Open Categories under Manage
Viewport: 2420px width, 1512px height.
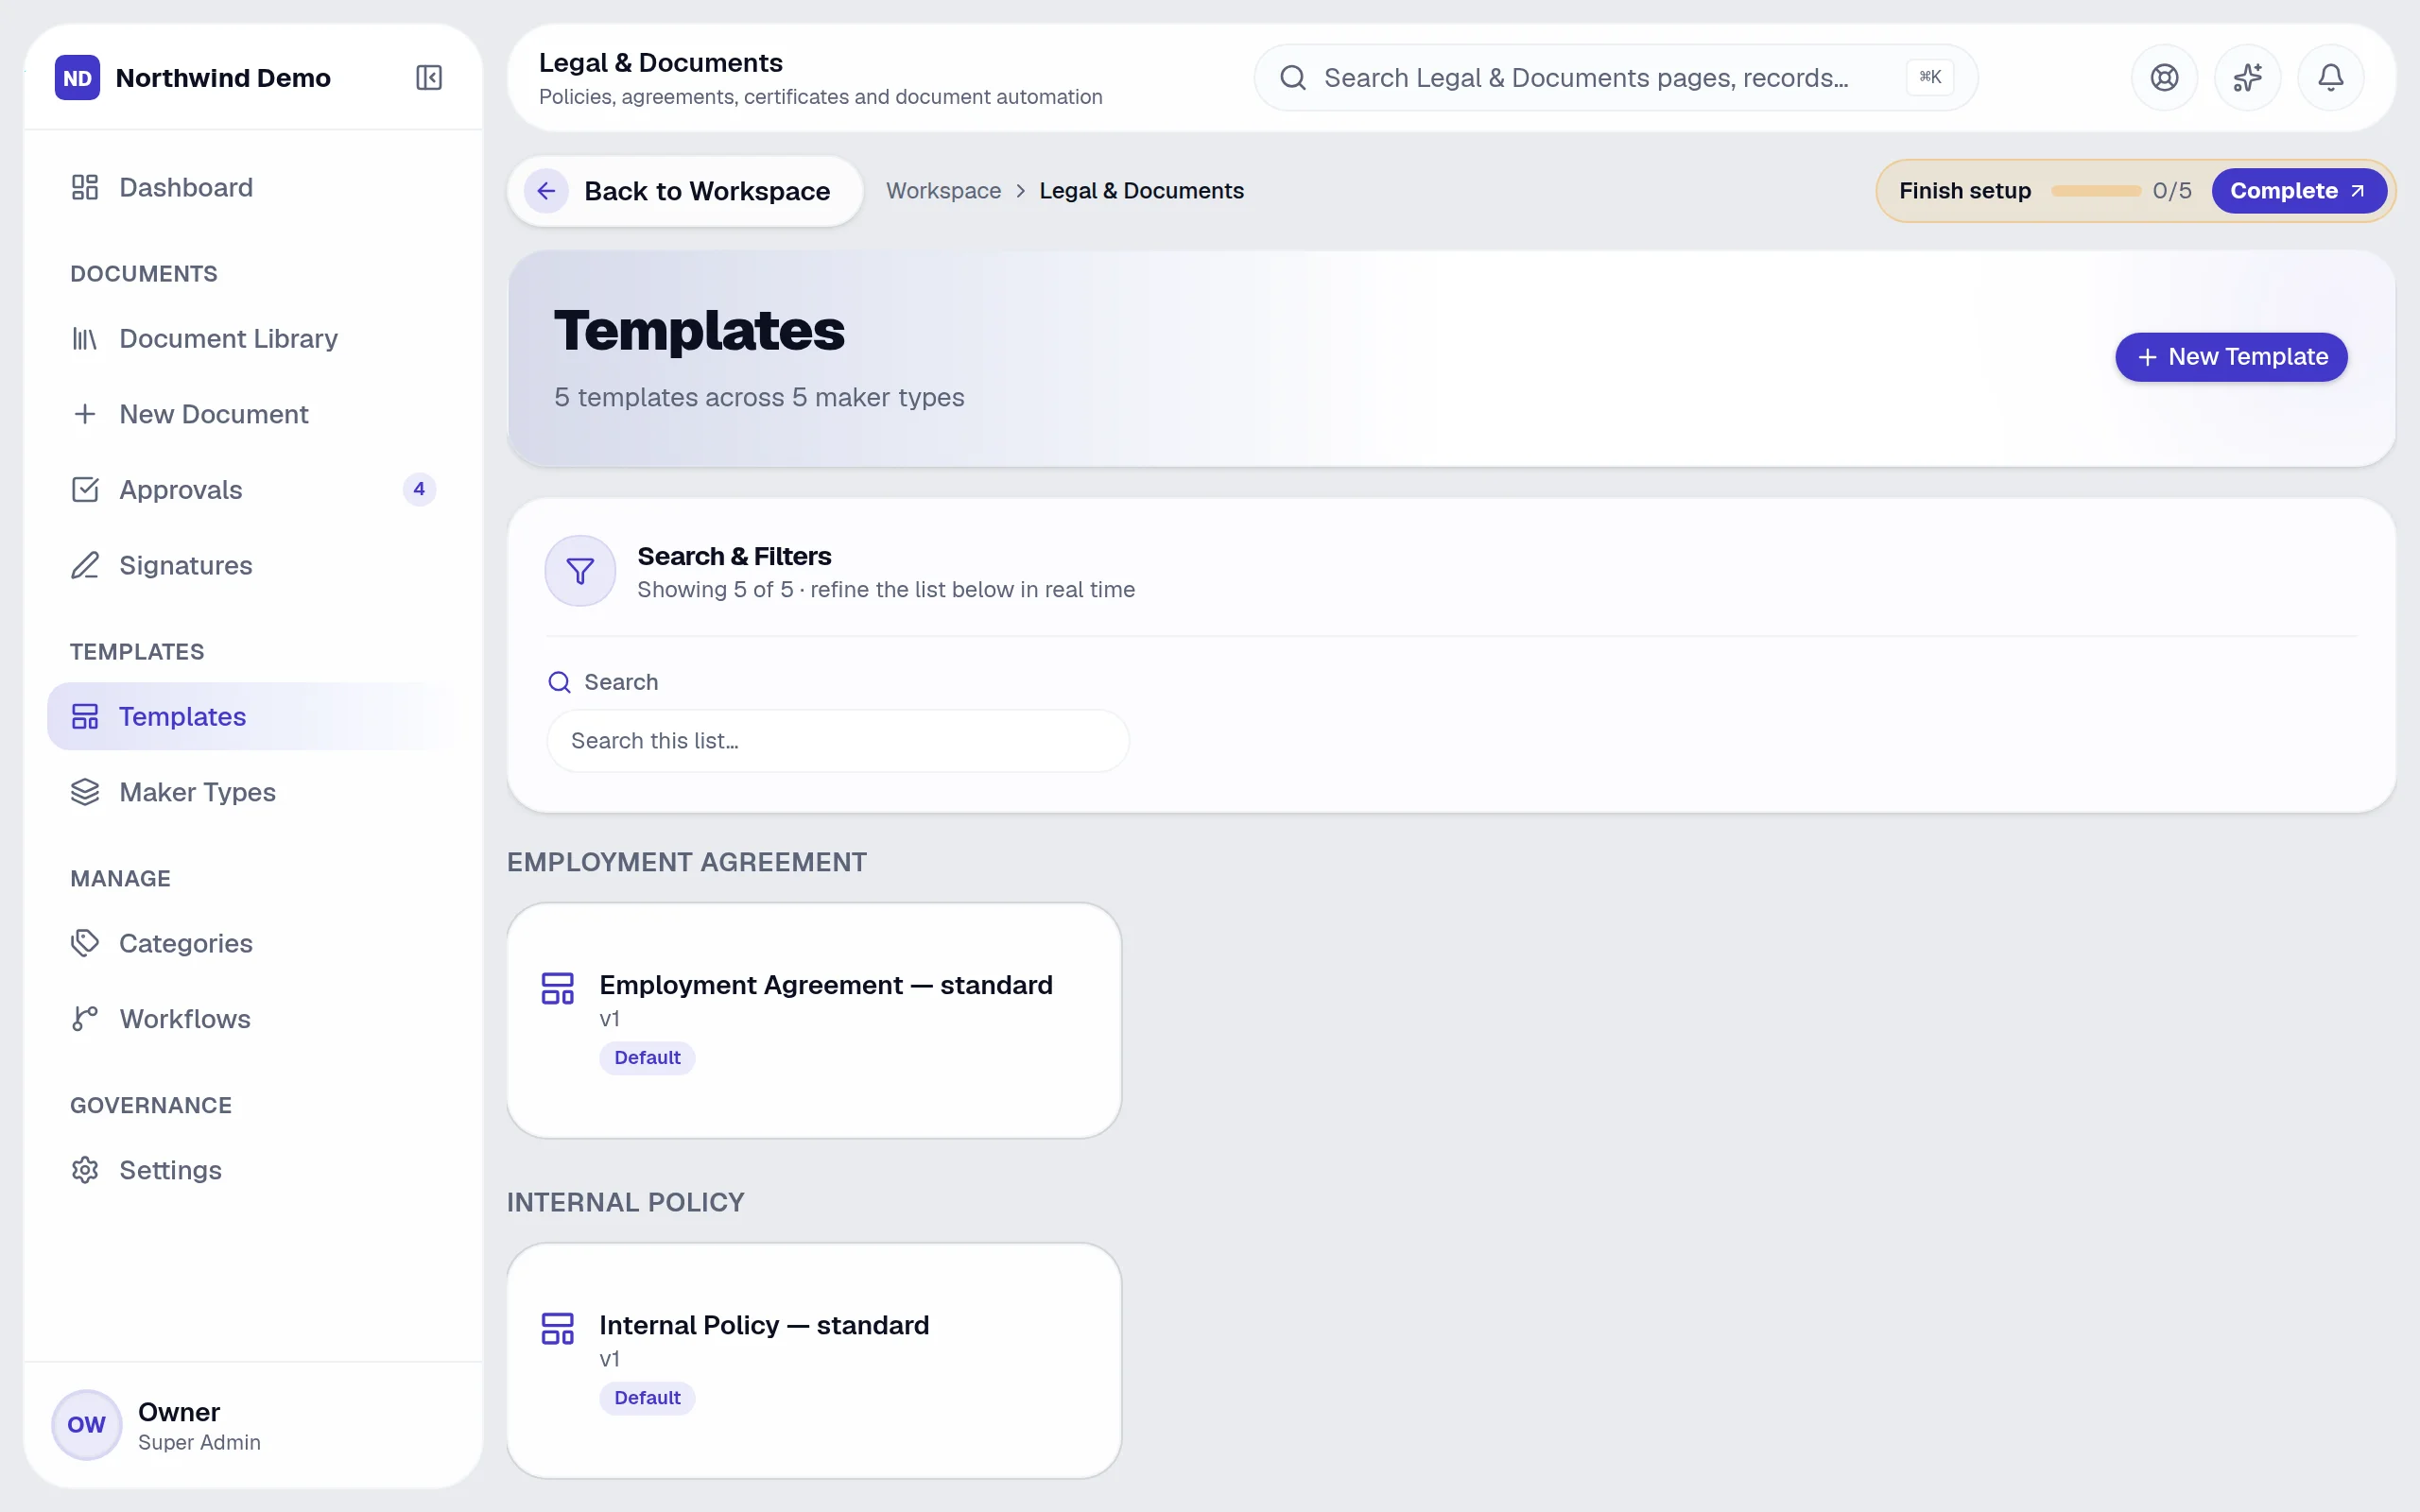[253, 943]
